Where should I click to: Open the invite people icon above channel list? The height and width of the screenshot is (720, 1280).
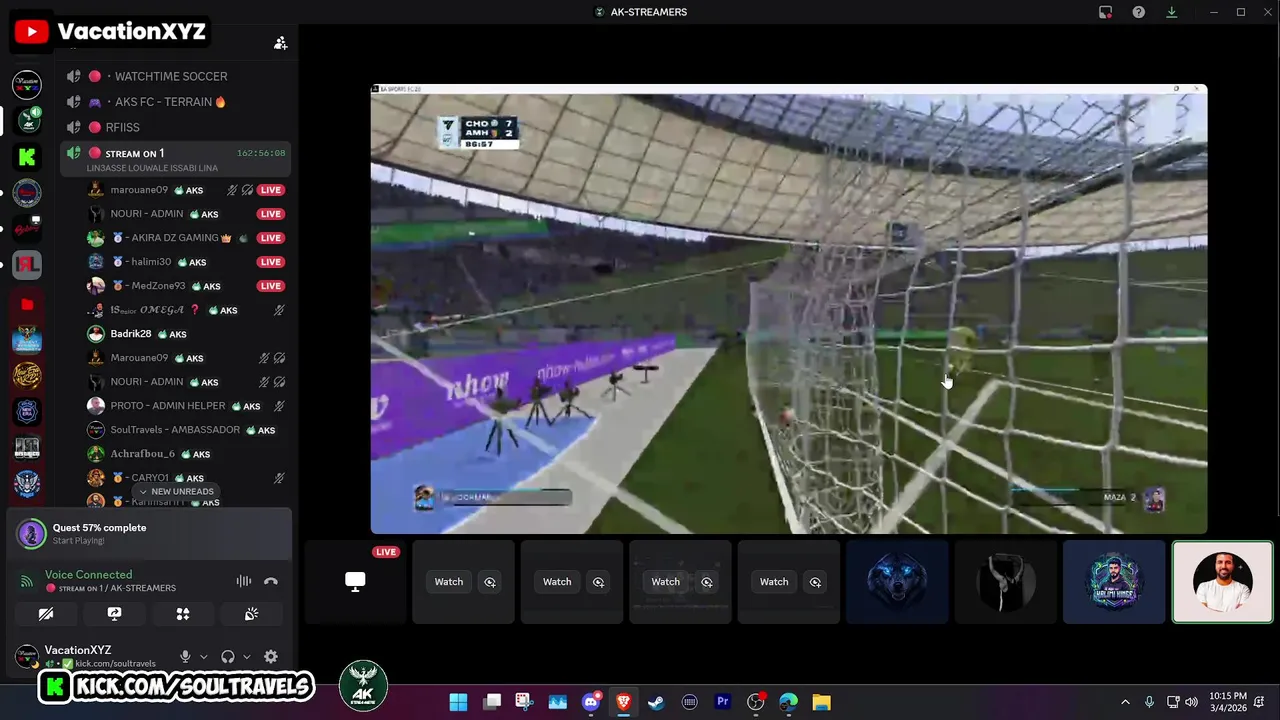pyautogui.click(x=281, y=43)
